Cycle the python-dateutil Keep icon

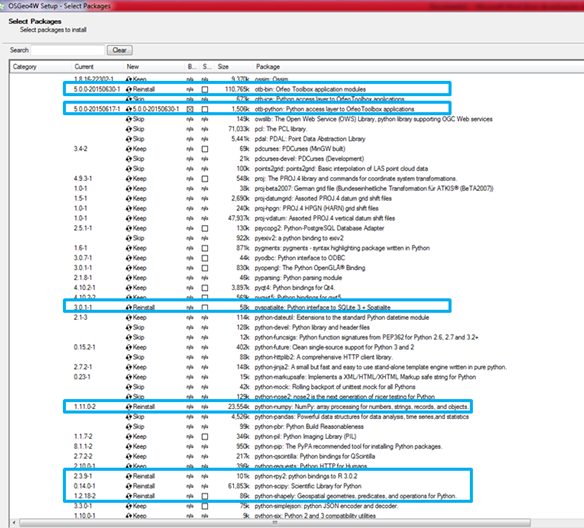pyautogui.click(x=129, y=318)
